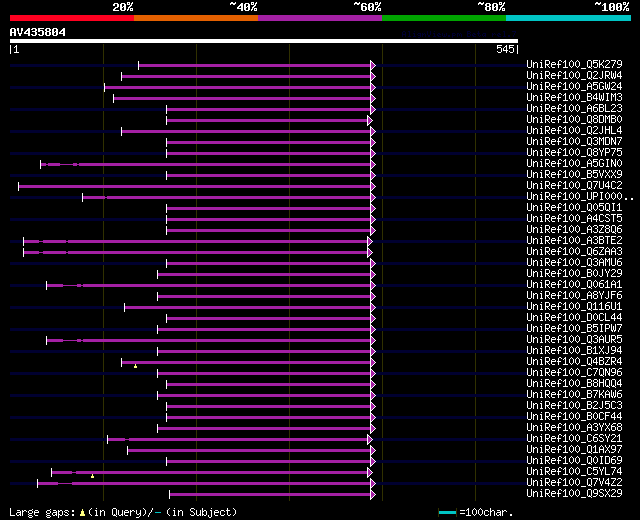This screenshot has height=520, width=640.
Task: Open UniRef100_B7KAW6 entry
Action: click(x=574, y=395)
